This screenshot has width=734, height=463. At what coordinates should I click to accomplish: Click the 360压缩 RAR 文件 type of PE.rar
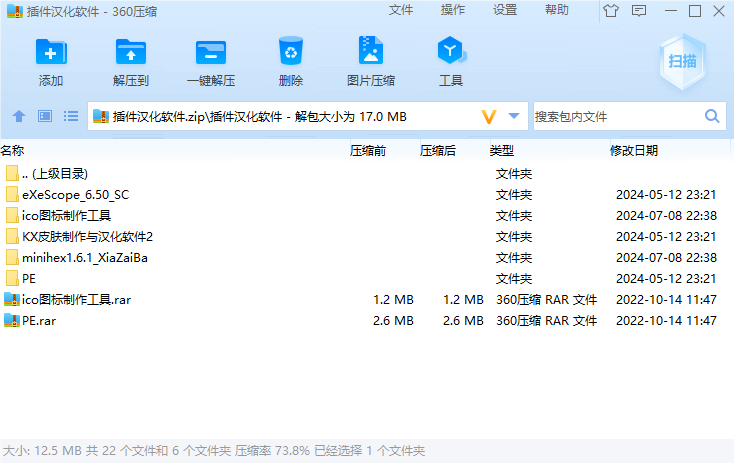pyautogui.click(x=546, y=321)
